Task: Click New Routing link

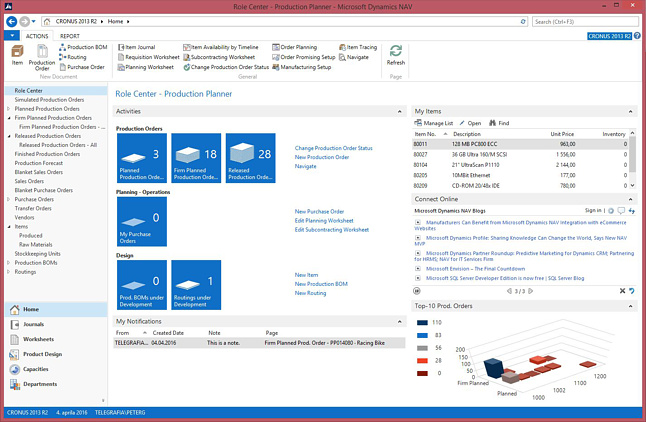Action: pyautogui.click(x=310, y=293)
